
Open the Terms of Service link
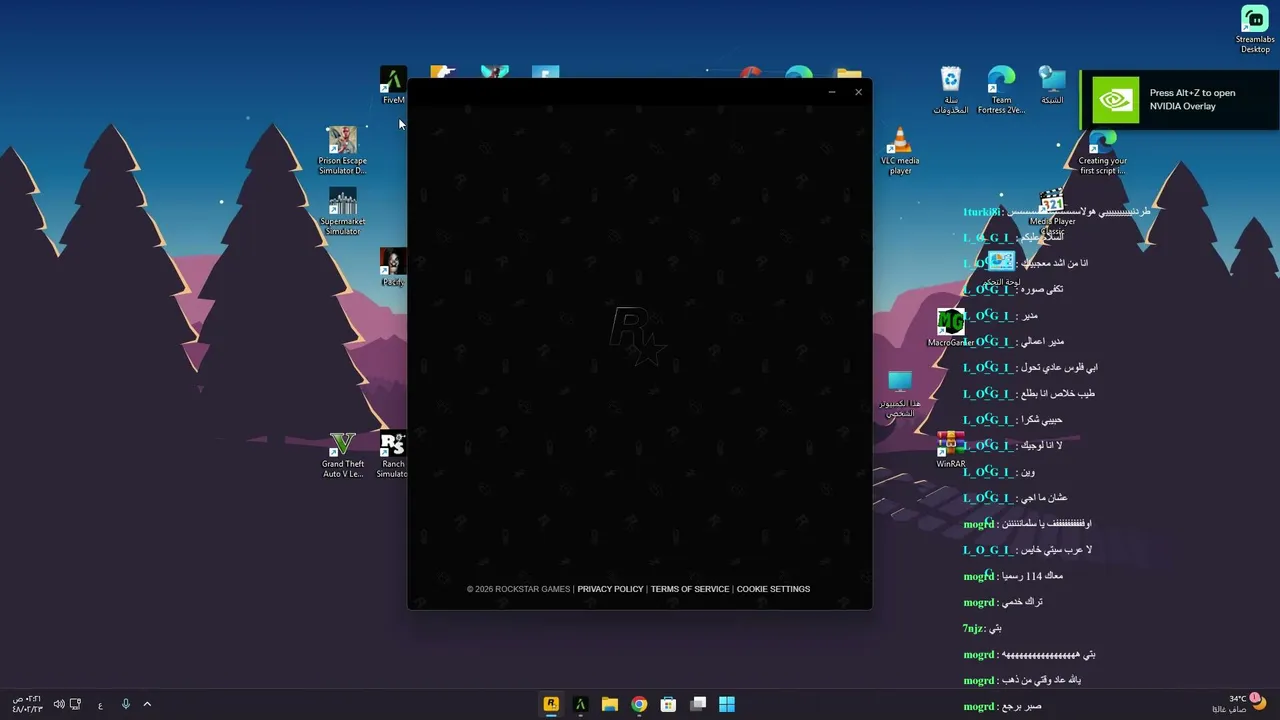[x=690, y=589]
